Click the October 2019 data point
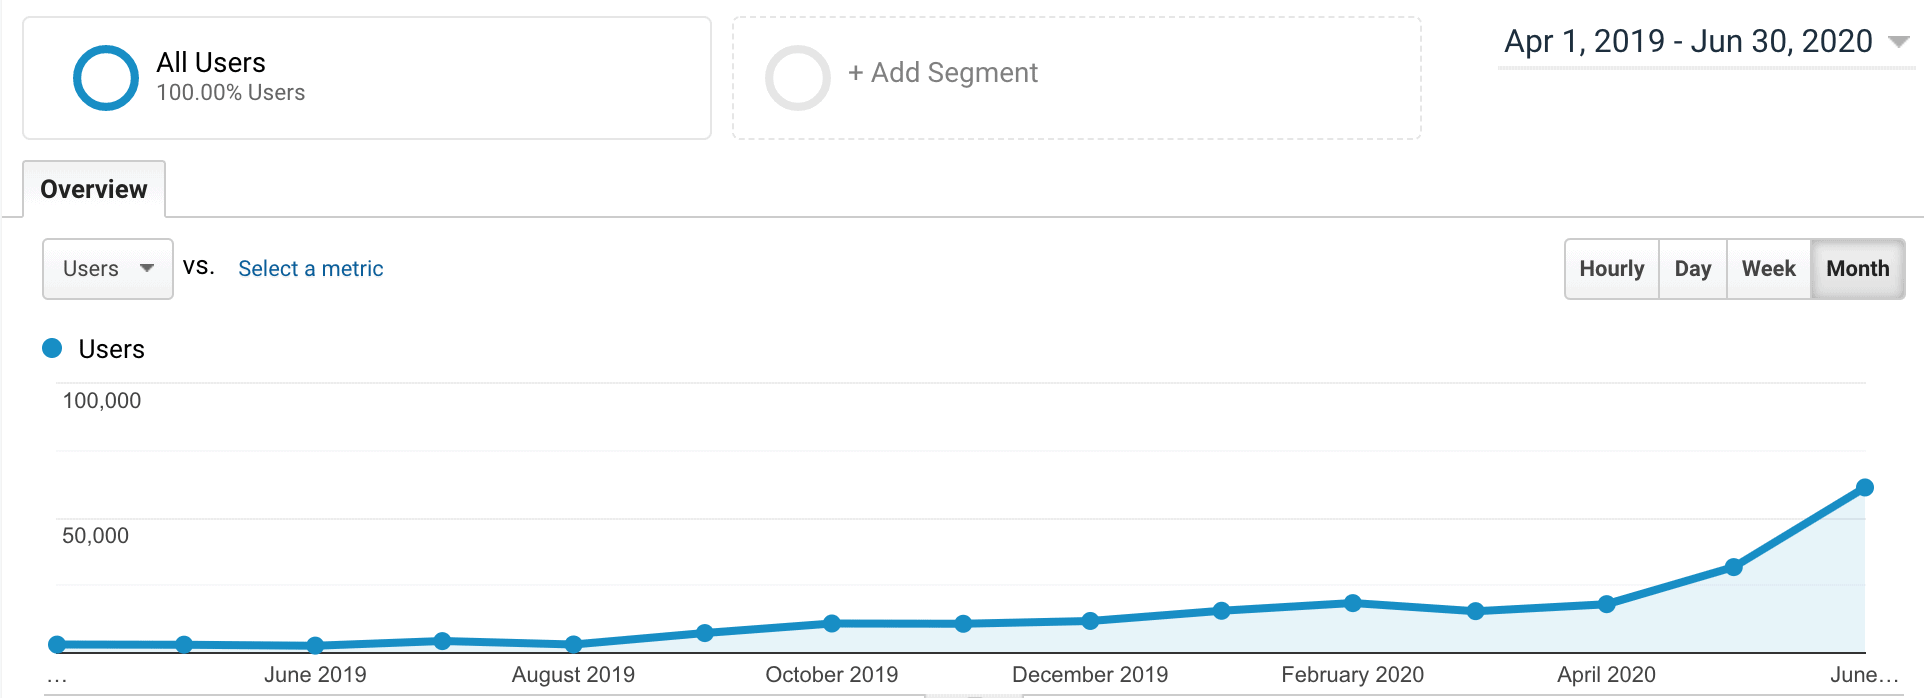This screenshot has width=1924, height=698. (x=832, y=623)
